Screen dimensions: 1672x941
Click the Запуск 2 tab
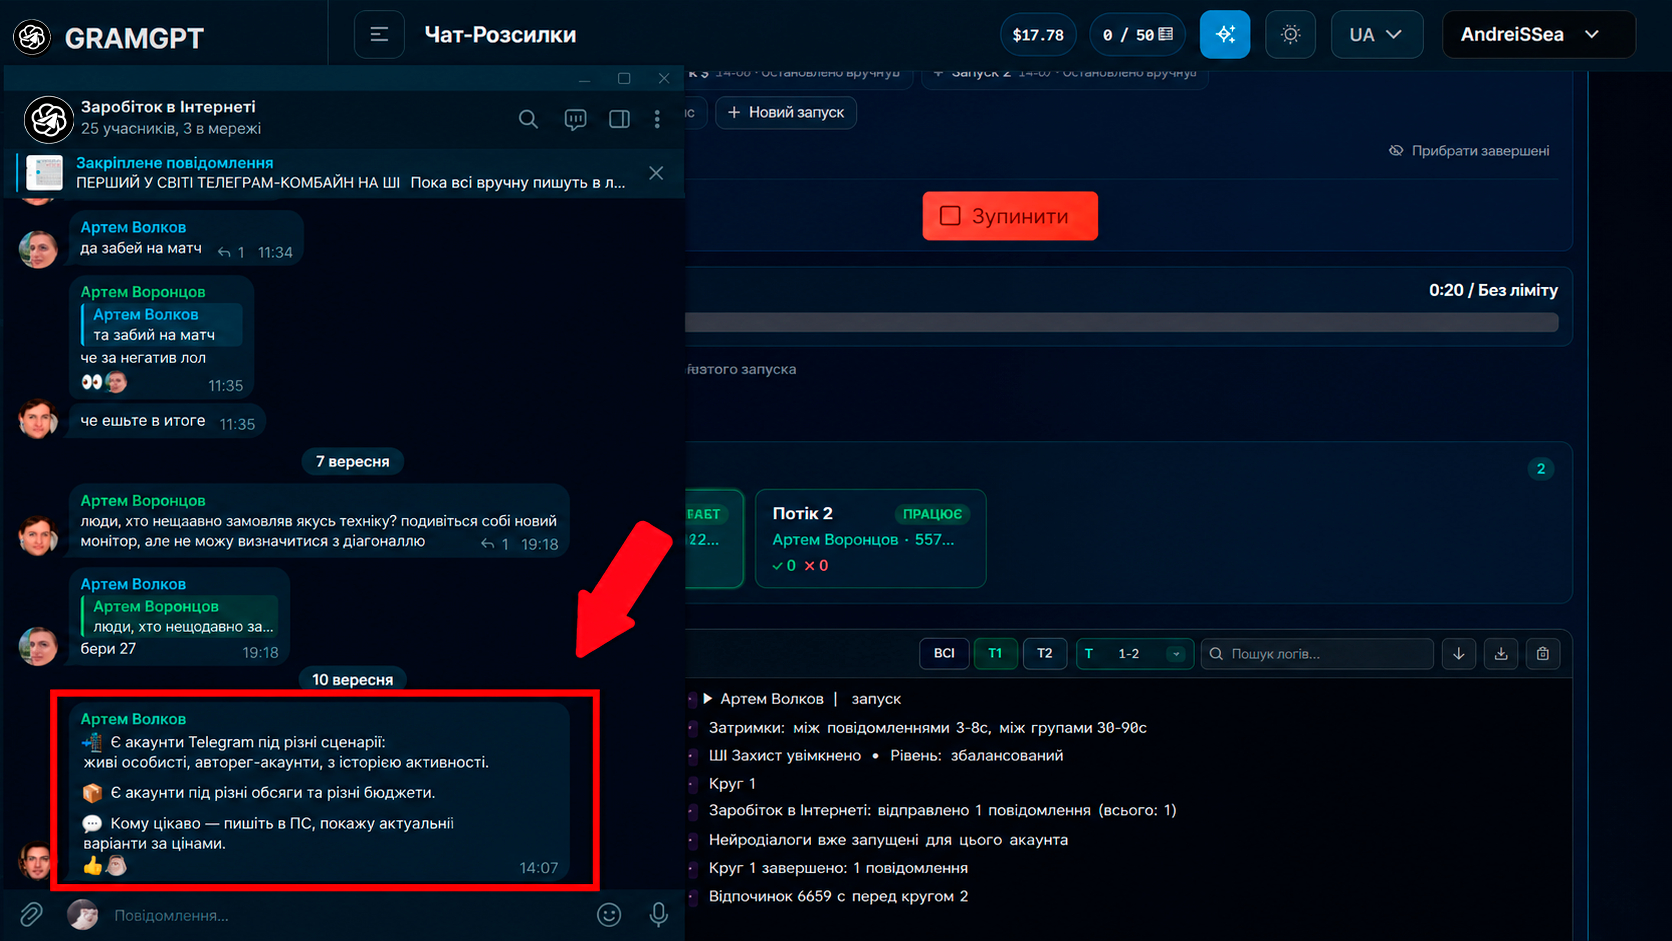1064,74
